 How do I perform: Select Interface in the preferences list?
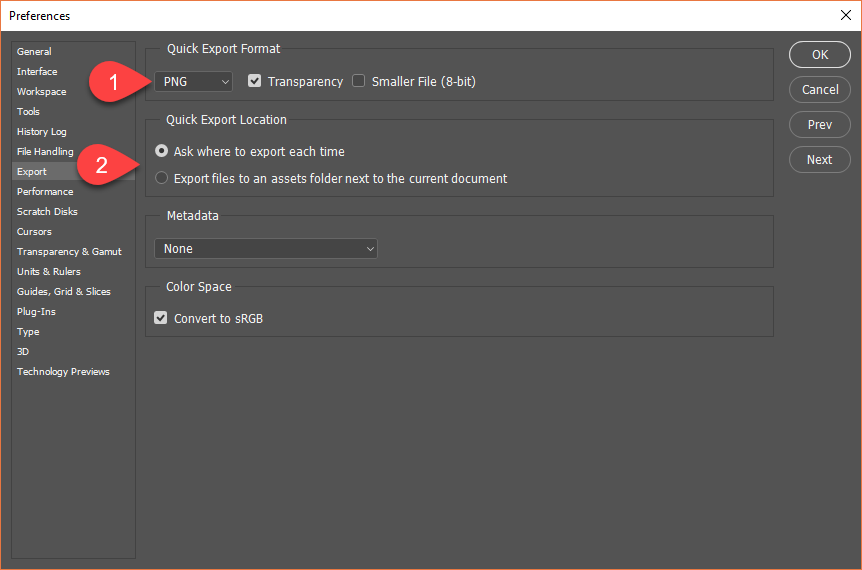[x=37, y=71]
